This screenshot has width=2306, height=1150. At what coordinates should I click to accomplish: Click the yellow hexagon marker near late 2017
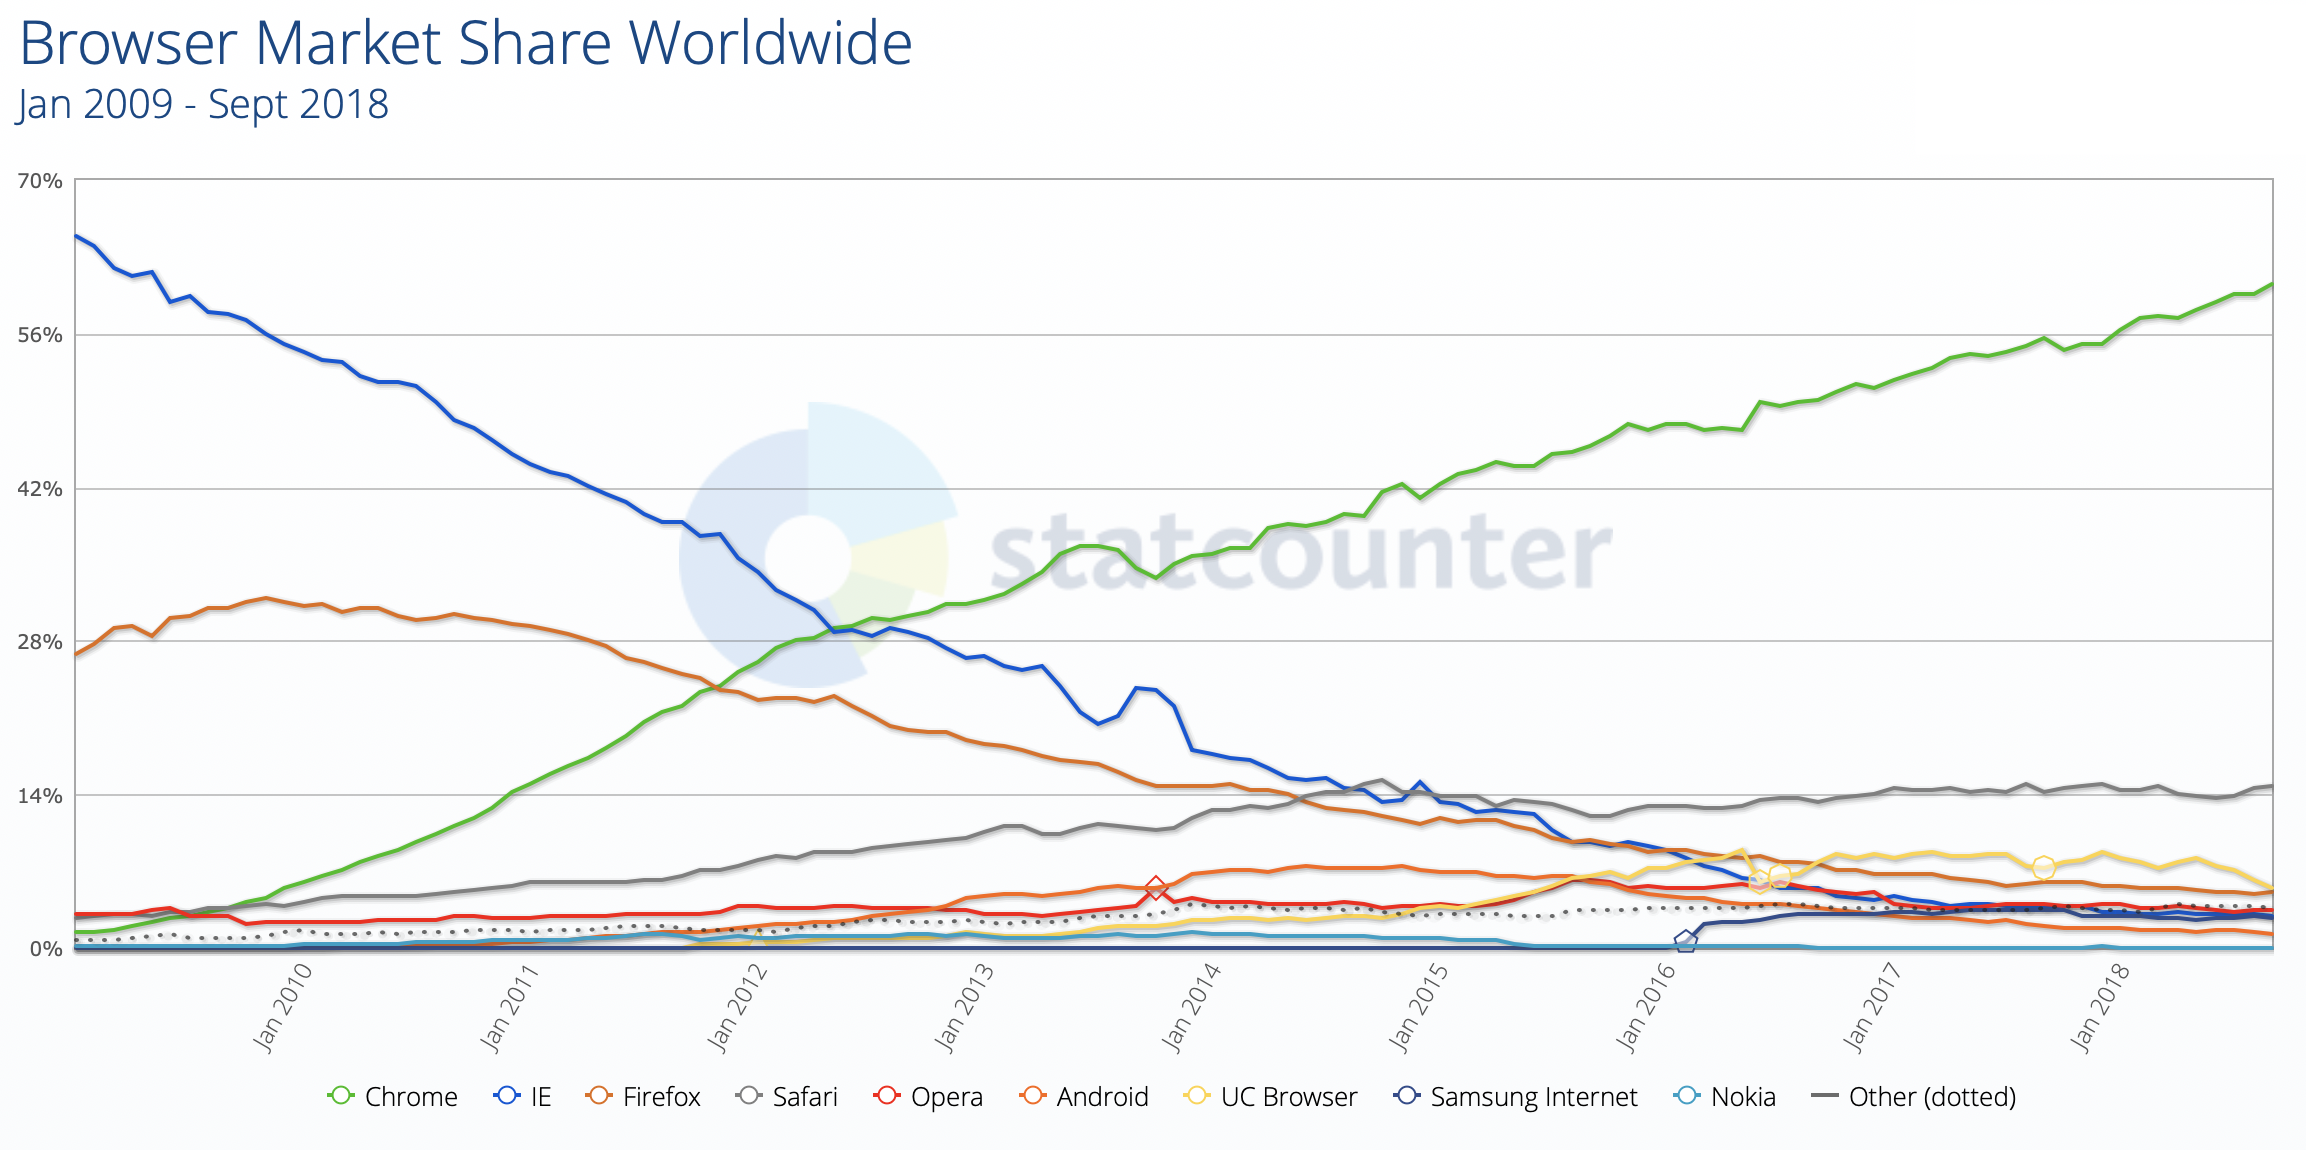2044,867
